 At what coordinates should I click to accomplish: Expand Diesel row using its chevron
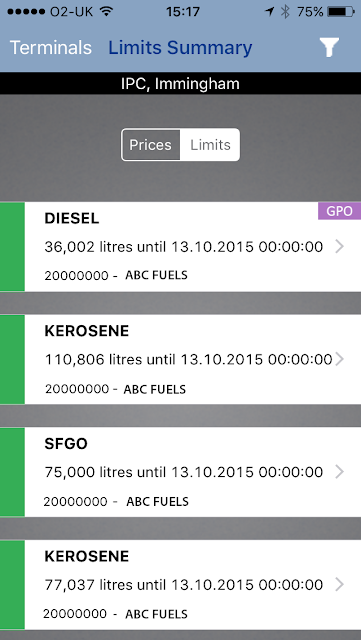click(339, 247)
